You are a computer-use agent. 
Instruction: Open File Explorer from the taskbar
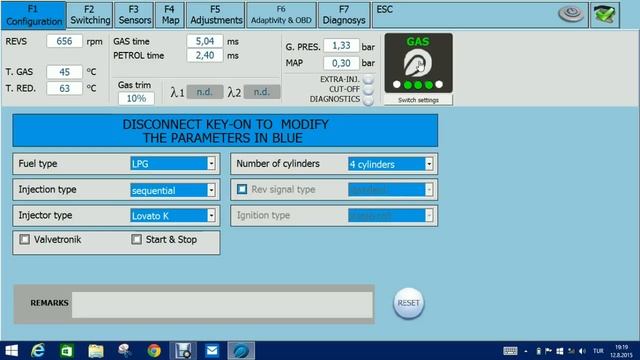pyautogui.click(x=96, y=351)
